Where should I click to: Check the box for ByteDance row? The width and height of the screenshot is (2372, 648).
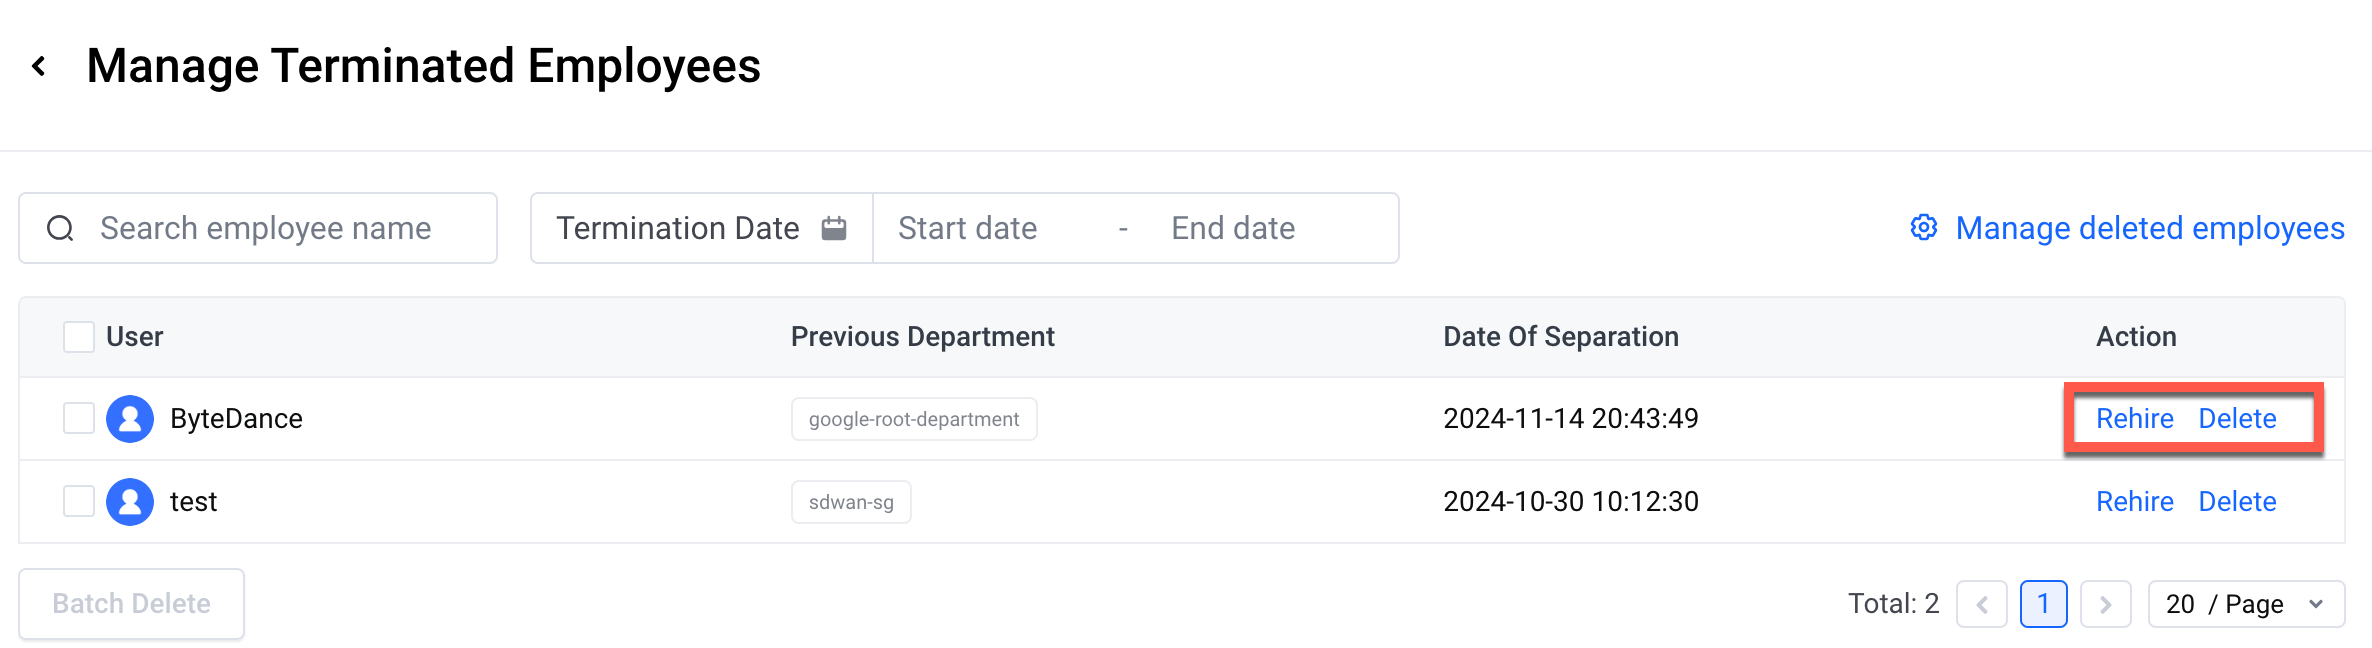79,418
